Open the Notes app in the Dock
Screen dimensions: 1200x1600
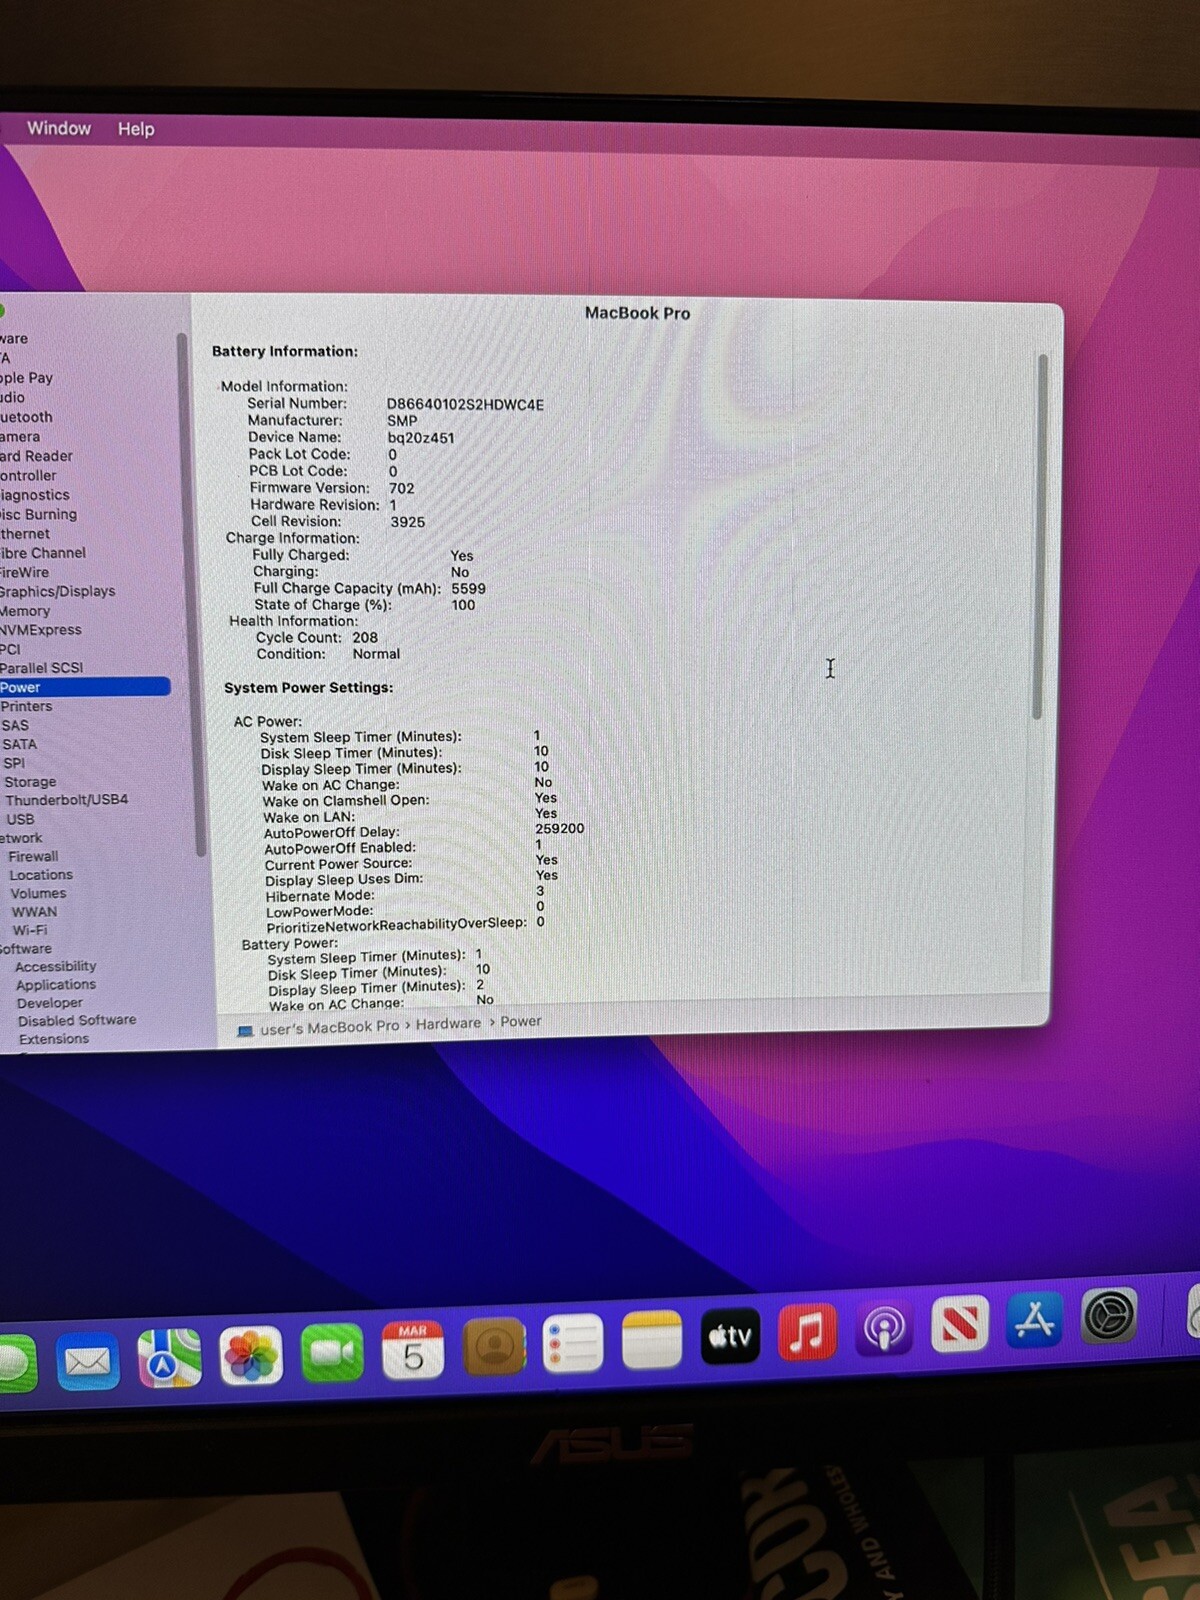[652, 1339]
